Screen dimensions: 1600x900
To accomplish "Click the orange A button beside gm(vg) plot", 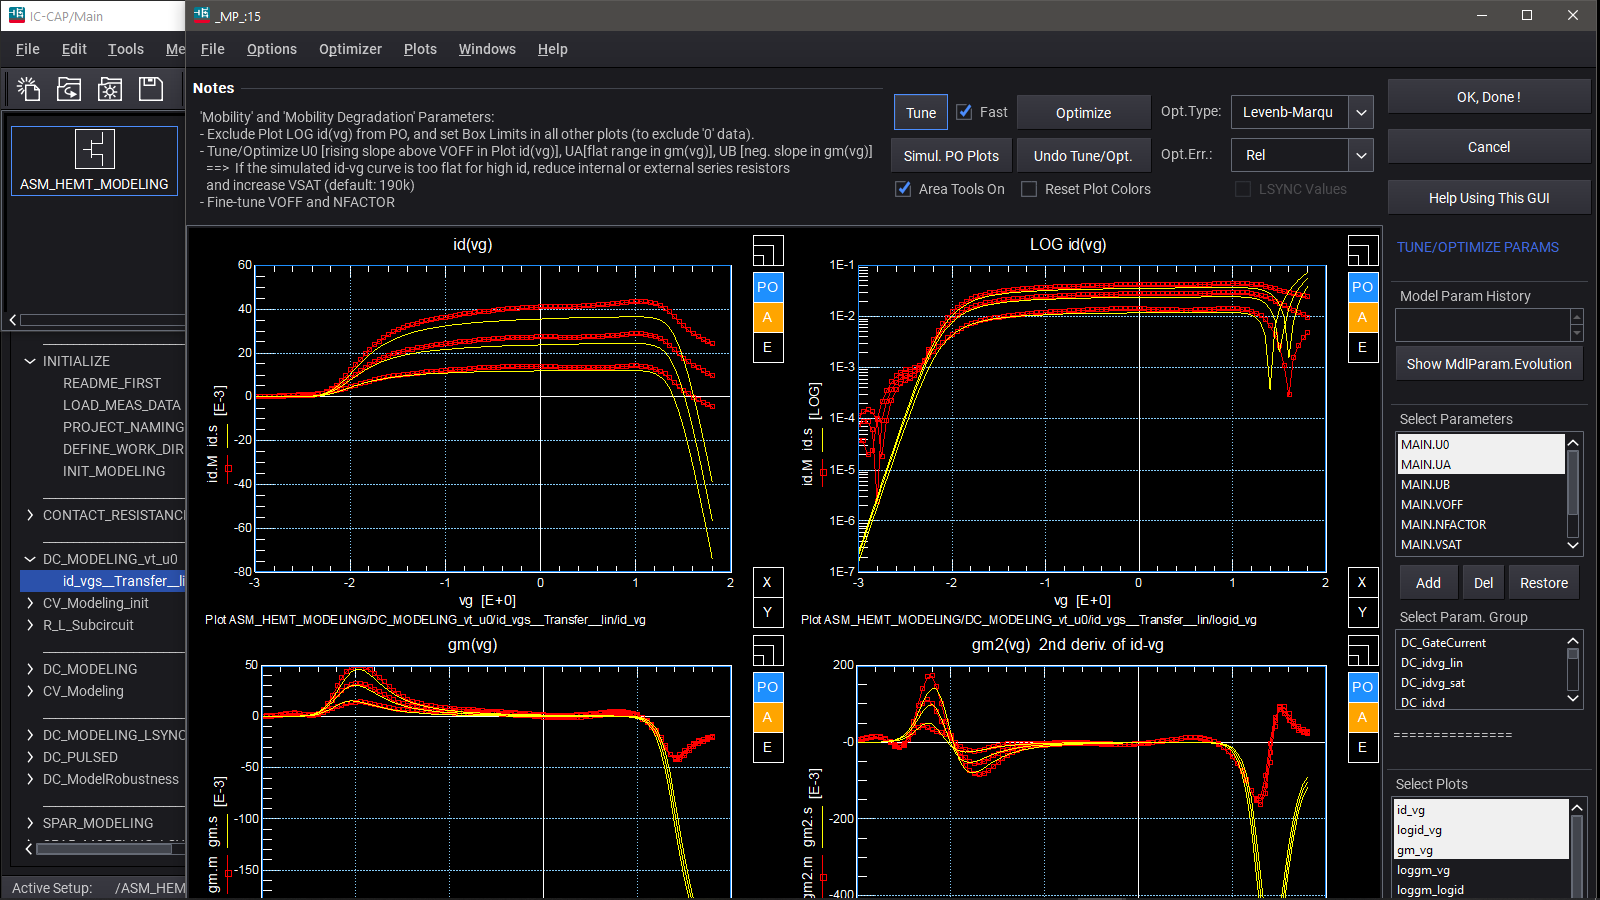I will pyautogui.click(x=767, y=717).
